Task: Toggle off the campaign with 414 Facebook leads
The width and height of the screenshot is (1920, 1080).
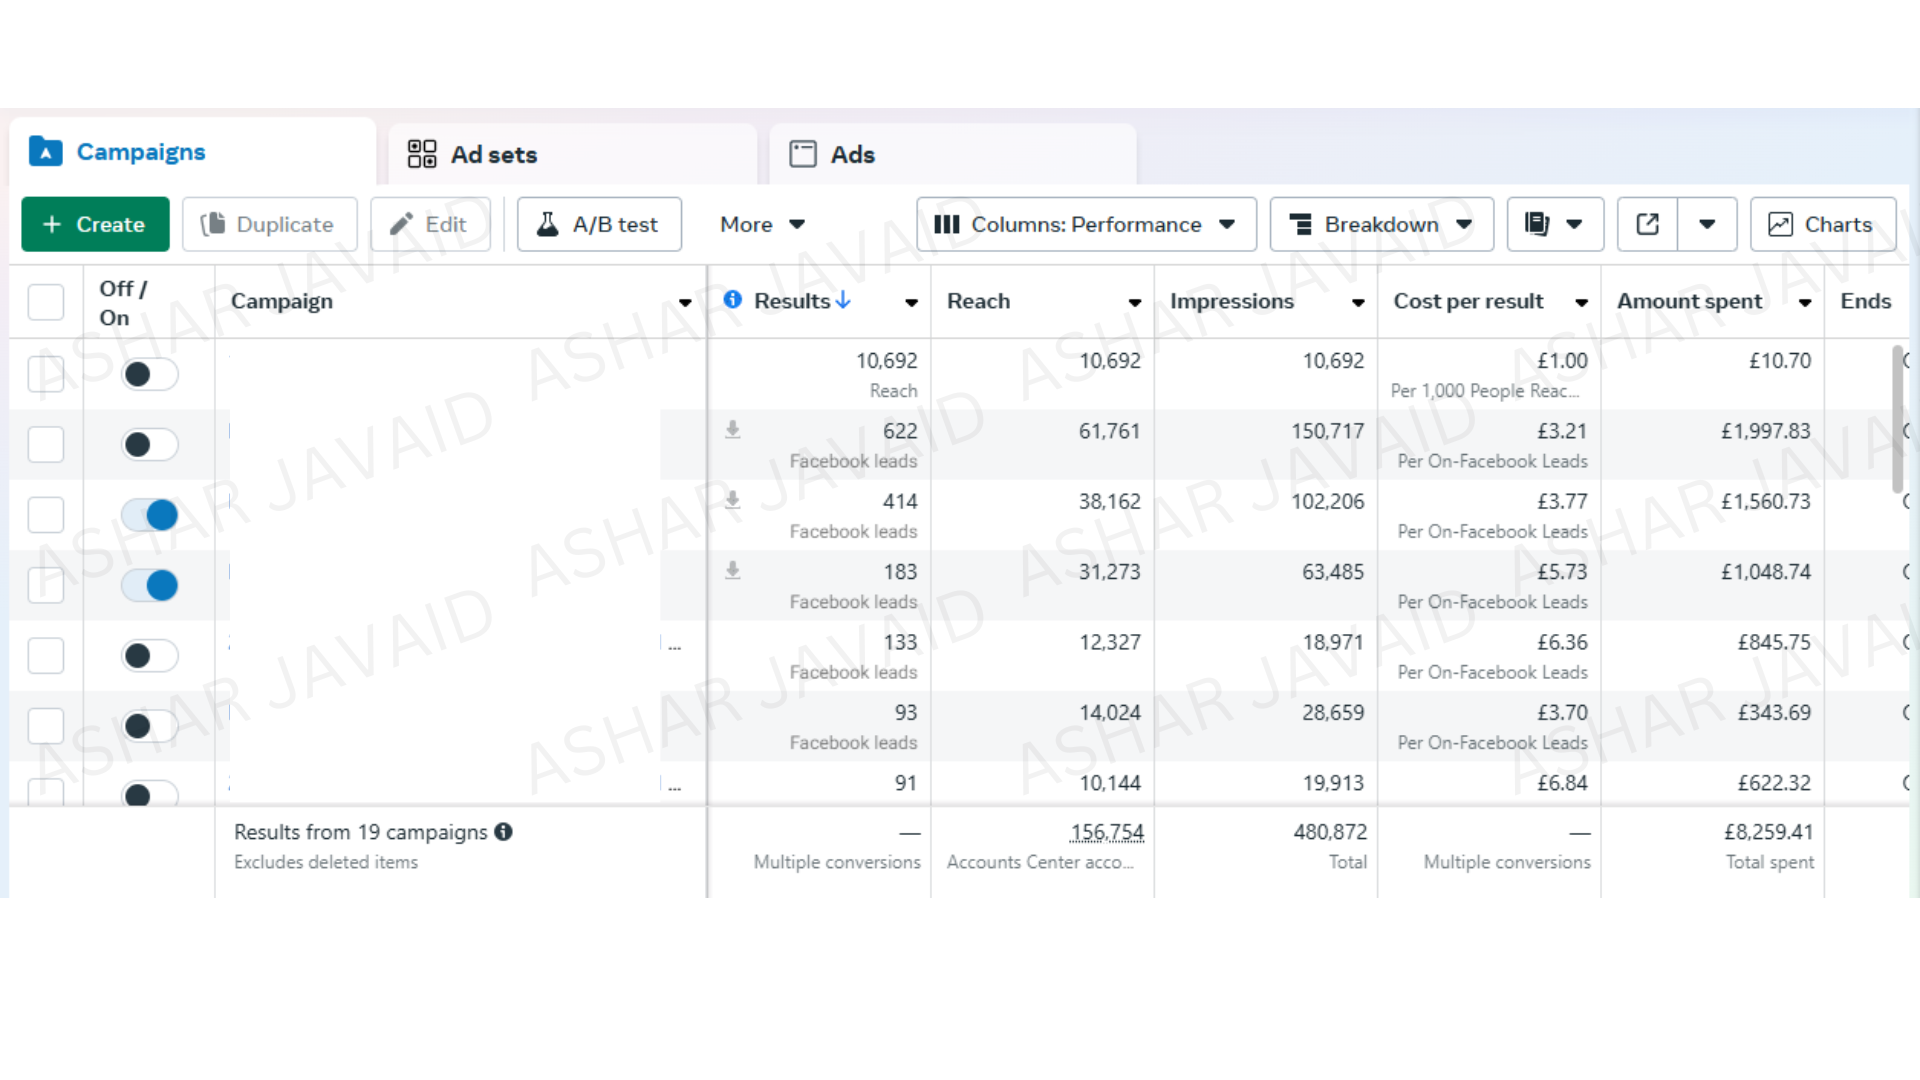Action: pyautogui.click(x=150, y=515)
